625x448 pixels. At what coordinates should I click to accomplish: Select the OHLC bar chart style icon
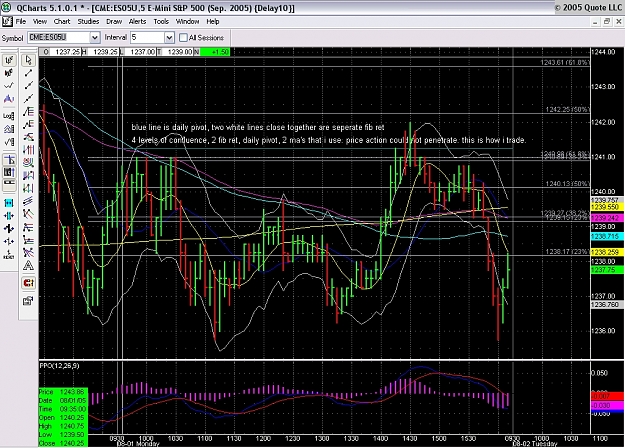pyautogui.click(x=9, y=60)
